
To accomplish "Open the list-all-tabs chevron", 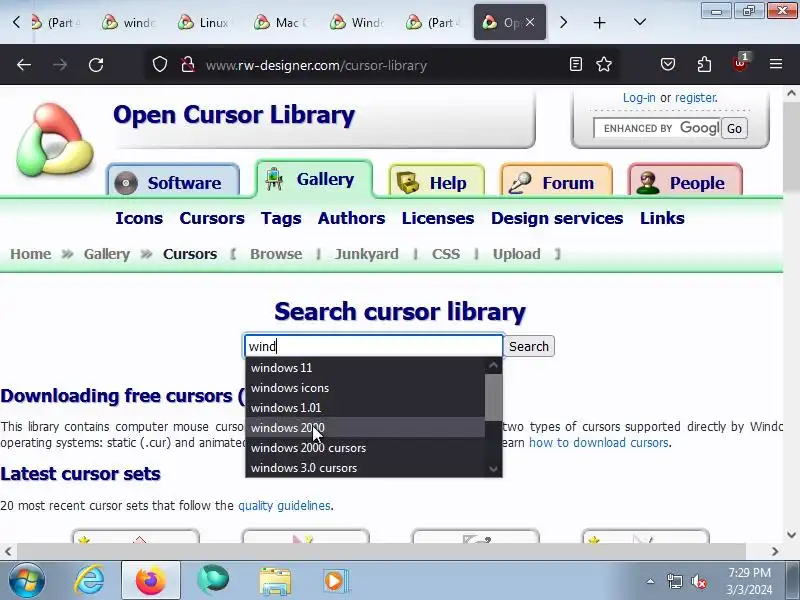I will pos(640,22).
